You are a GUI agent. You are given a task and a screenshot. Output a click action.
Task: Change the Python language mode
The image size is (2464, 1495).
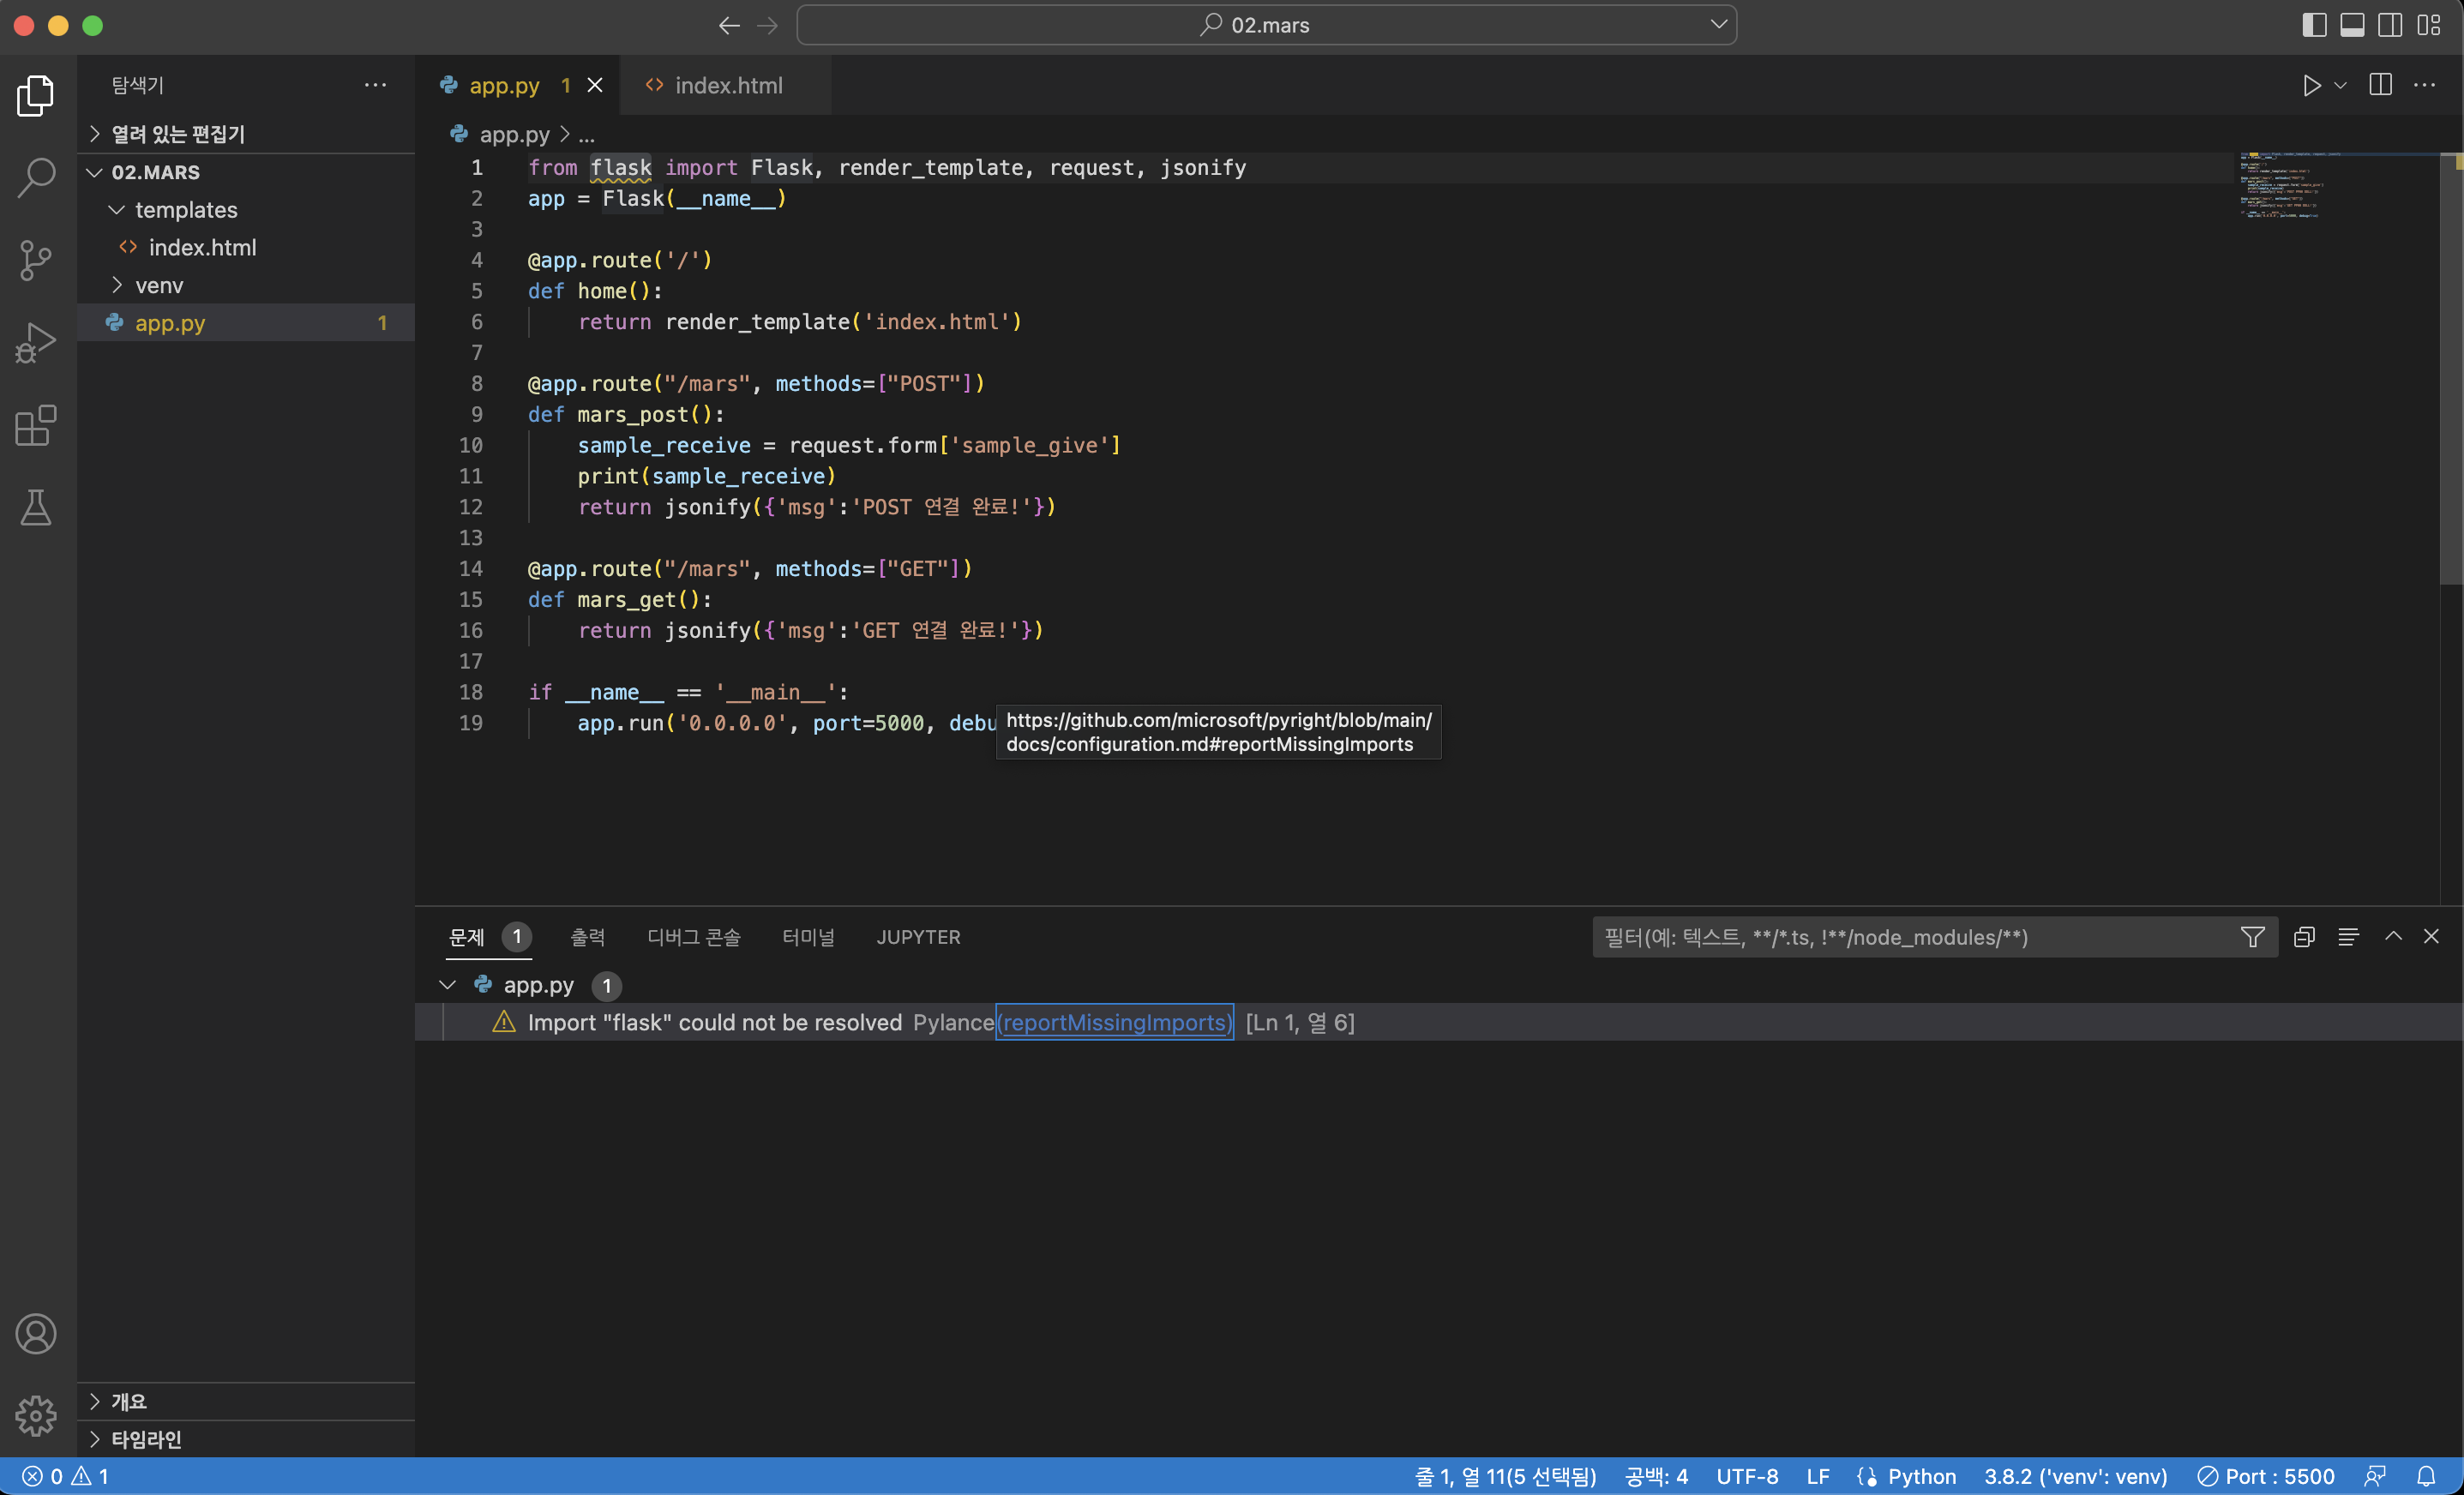pyautogui.click(x=1921, y=1476)
